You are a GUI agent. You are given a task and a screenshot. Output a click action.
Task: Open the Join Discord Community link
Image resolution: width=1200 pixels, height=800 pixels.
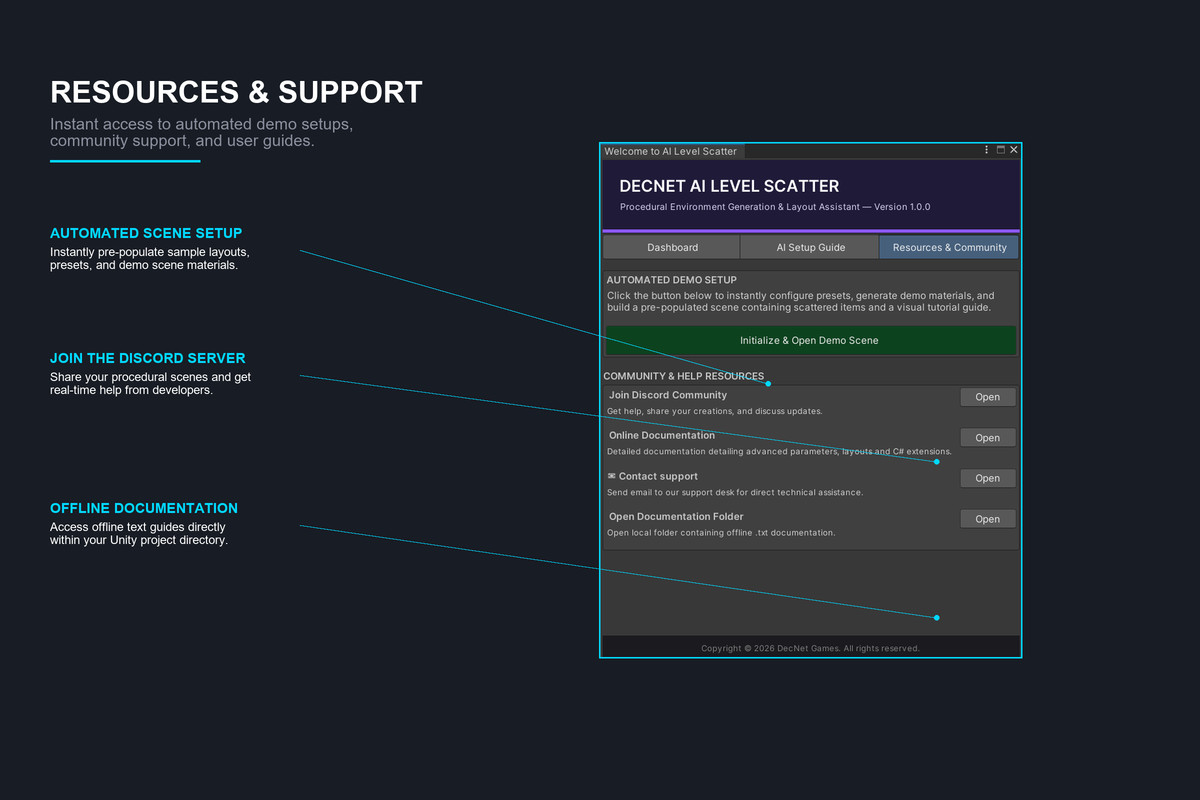[x=988, y=397]
